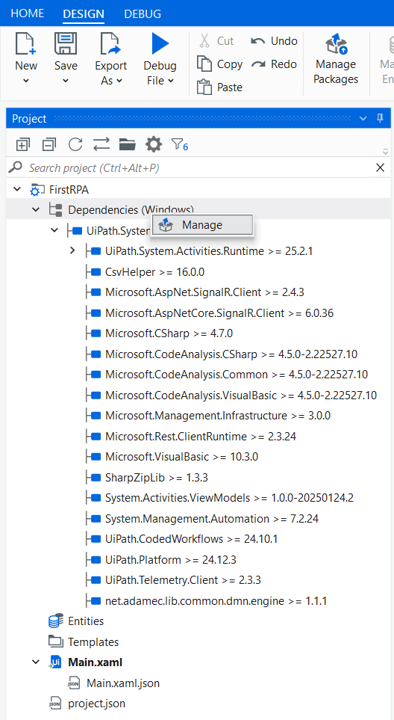This screenshot has width=394, height=720.
Task: Select Microsoft.Rest.ClientRuntime dependency
Action: click(x=200, y=436)
